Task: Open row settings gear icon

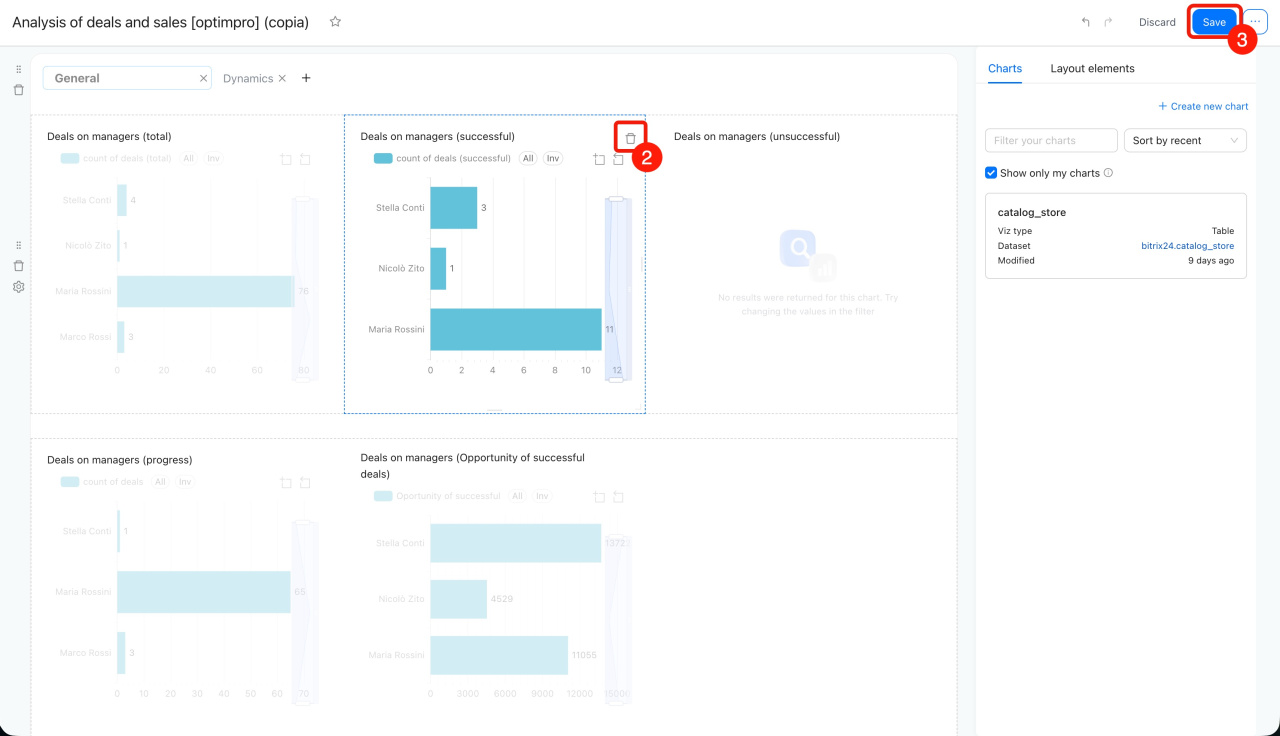Action: (18, 287)
